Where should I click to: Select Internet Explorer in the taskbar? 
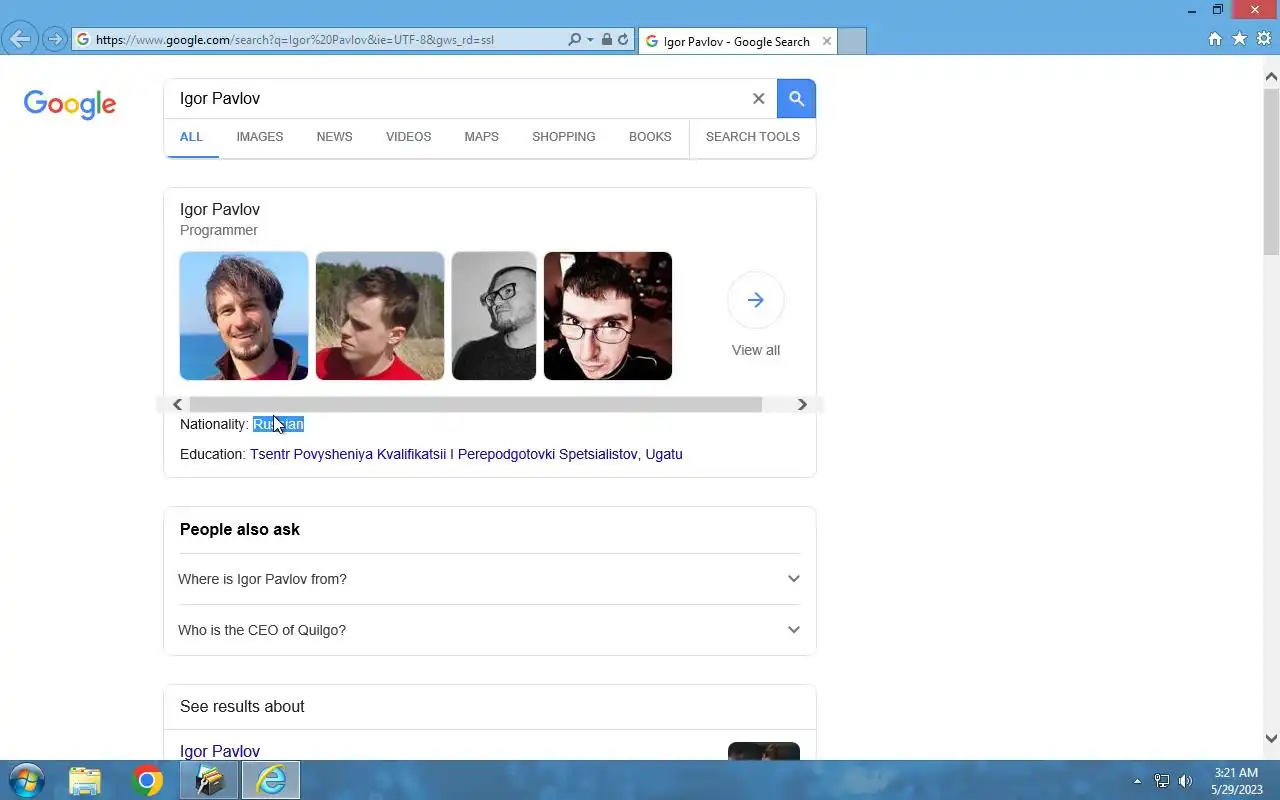(271, 780)
